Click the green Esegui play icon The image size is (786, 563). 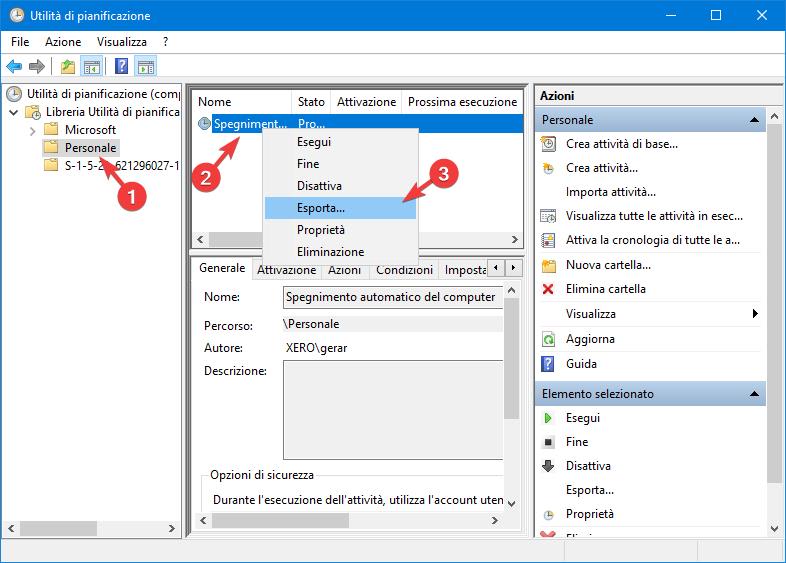548,418
